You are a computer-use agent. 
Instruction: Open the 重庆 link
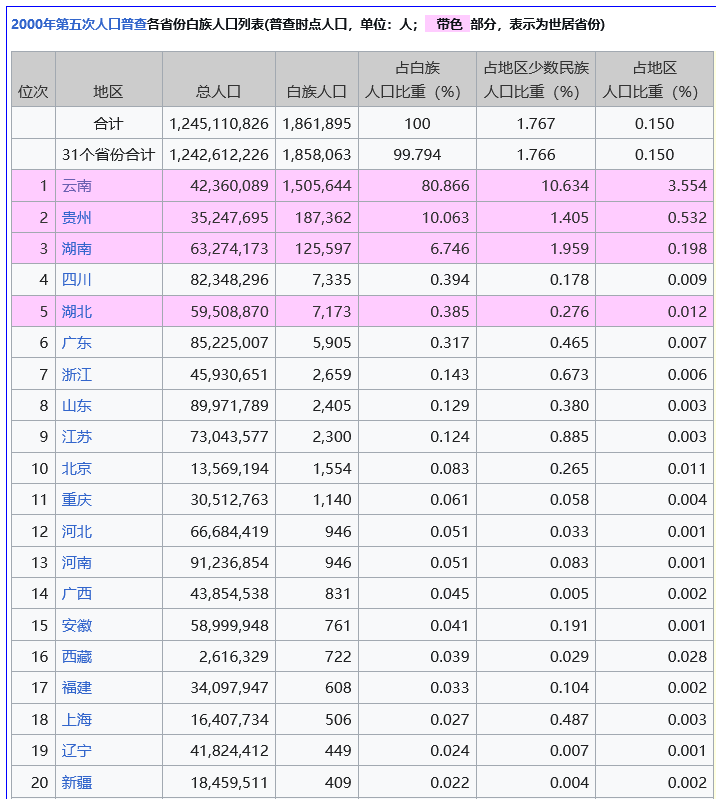tap(76, 499)
